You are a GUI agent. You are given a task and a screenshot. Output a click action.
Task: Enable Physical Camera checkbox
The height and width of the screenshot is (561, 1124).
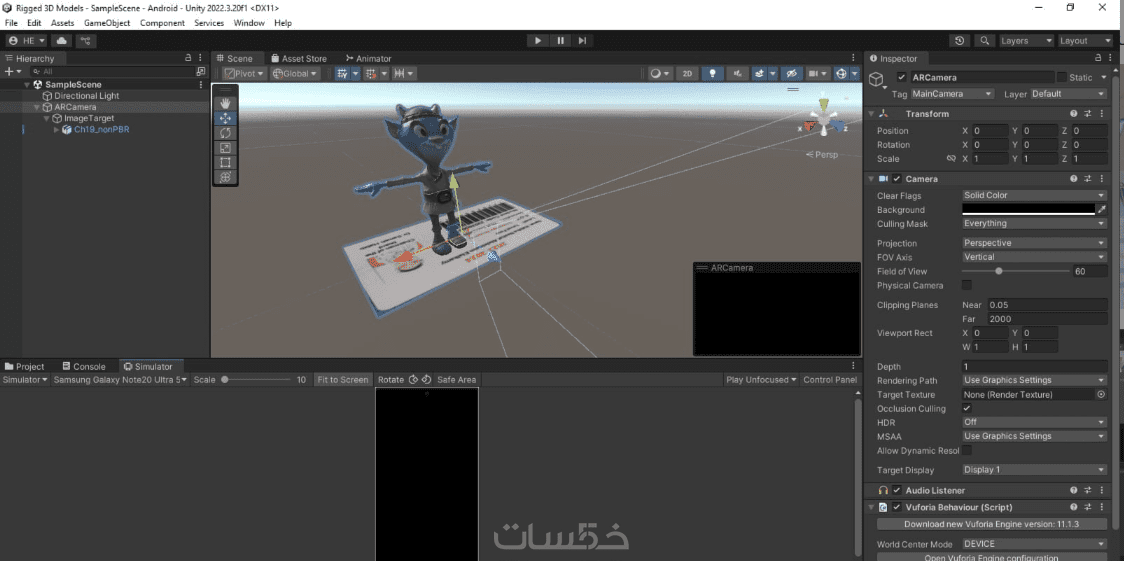(967, 285)
